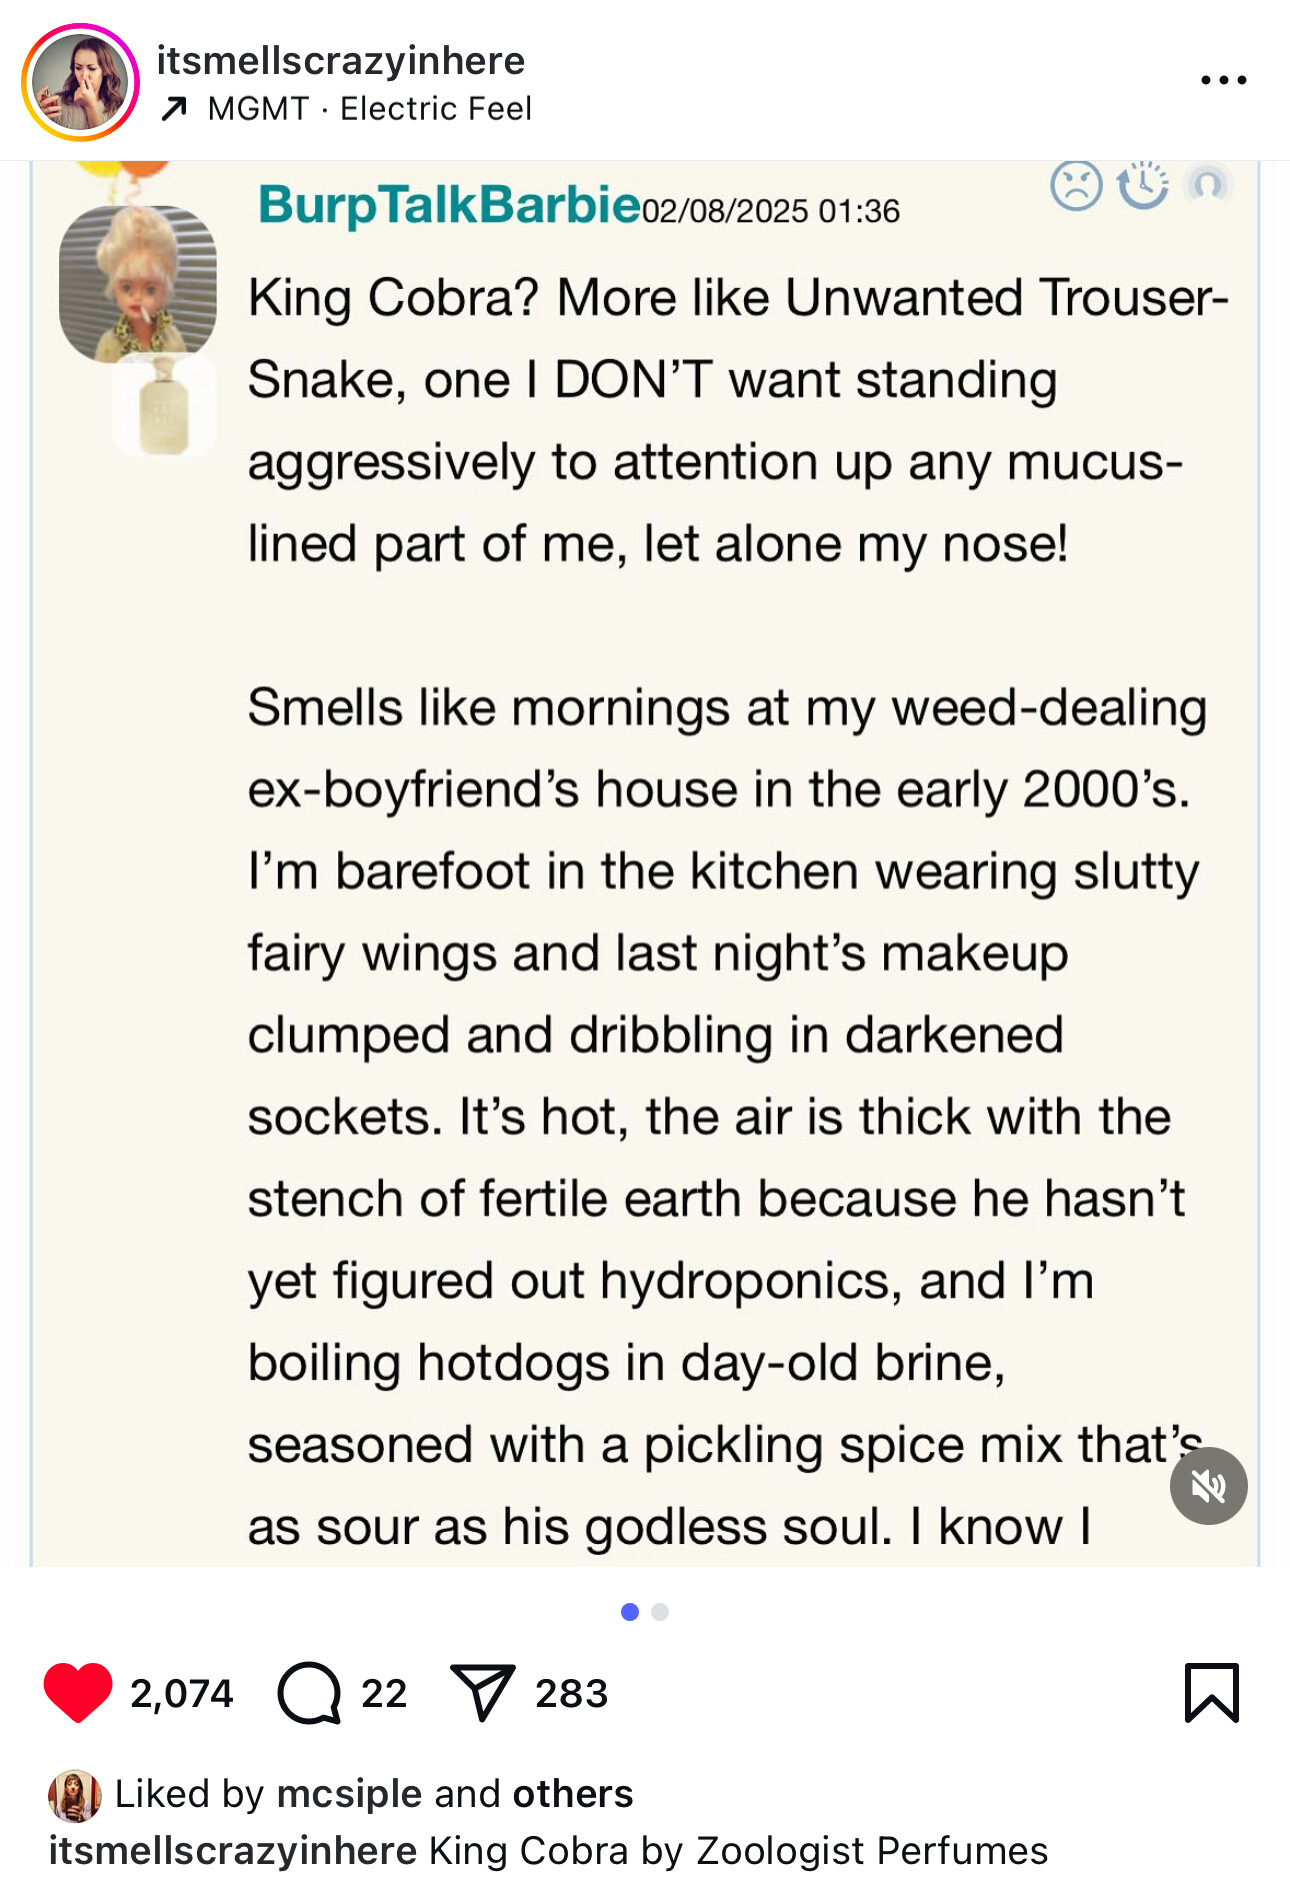Tap the paper plane share icon

click(482, 1692)
